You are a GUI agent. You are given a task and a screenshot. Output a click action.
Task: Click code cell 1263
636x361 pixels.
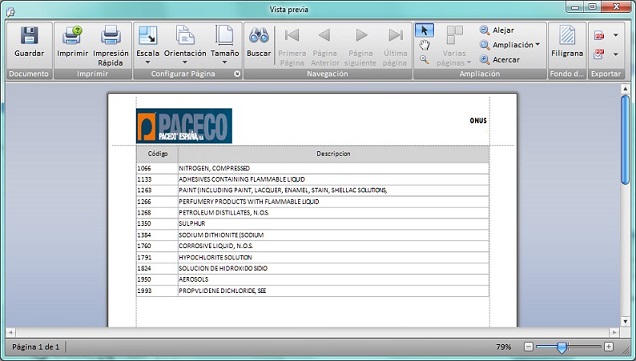point(157,190)
